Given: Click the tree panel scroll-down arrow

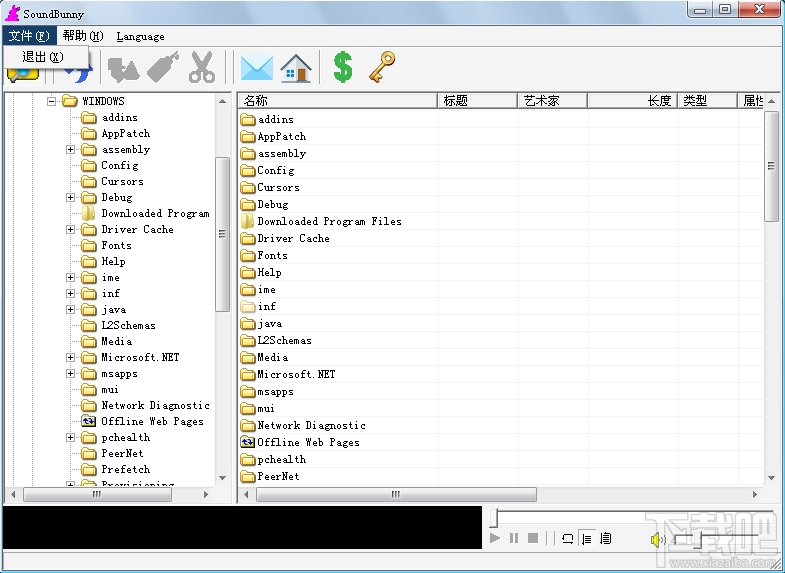Looking at the screenshot, I should 223,478.
